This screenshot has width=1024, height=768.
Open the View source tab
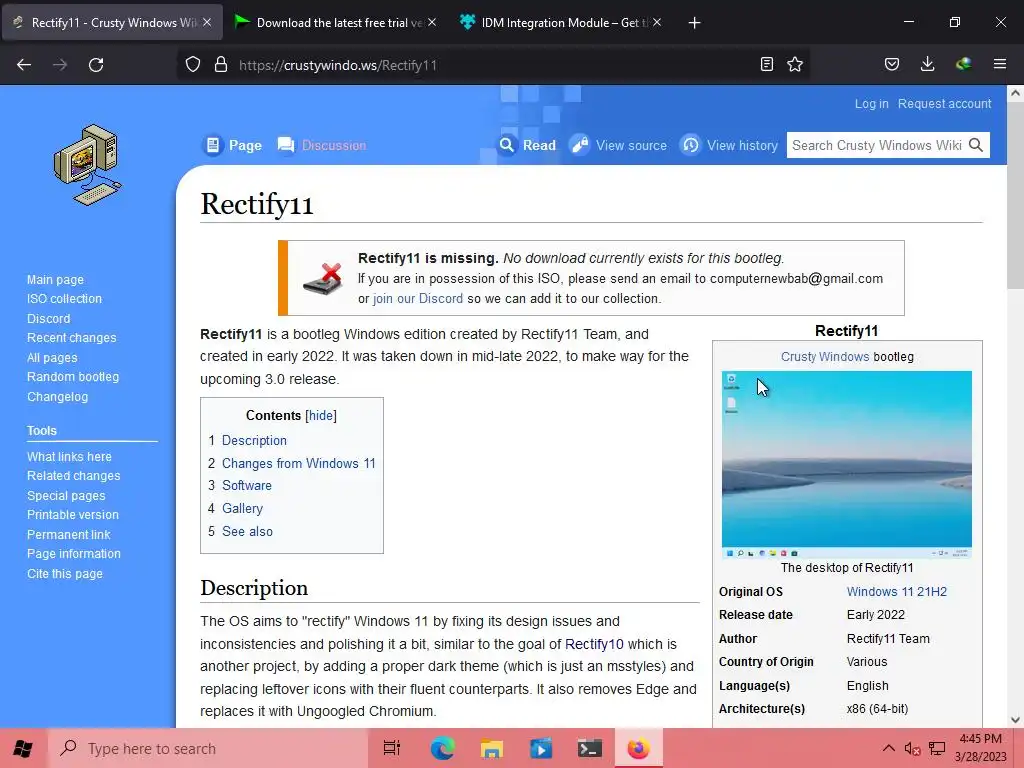coord(618,145)
